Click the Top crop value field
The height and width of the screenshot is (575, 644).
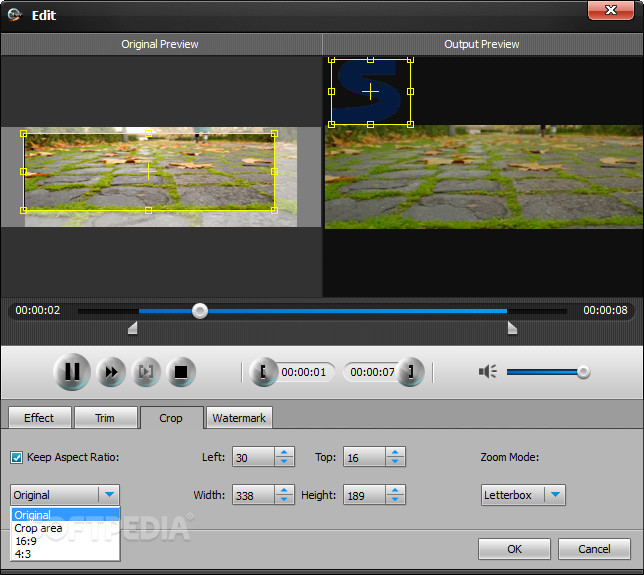tap(365, 457)
